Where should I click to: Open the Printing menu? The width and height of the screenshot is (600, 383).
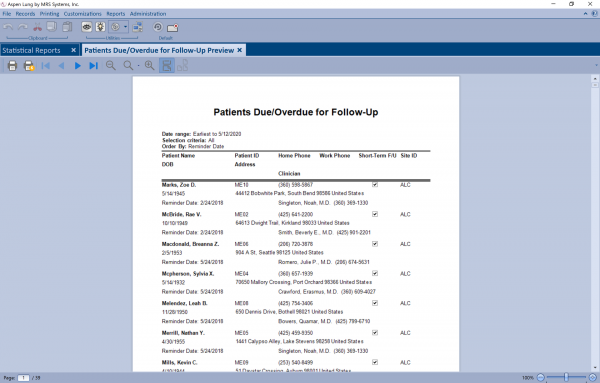49,14
